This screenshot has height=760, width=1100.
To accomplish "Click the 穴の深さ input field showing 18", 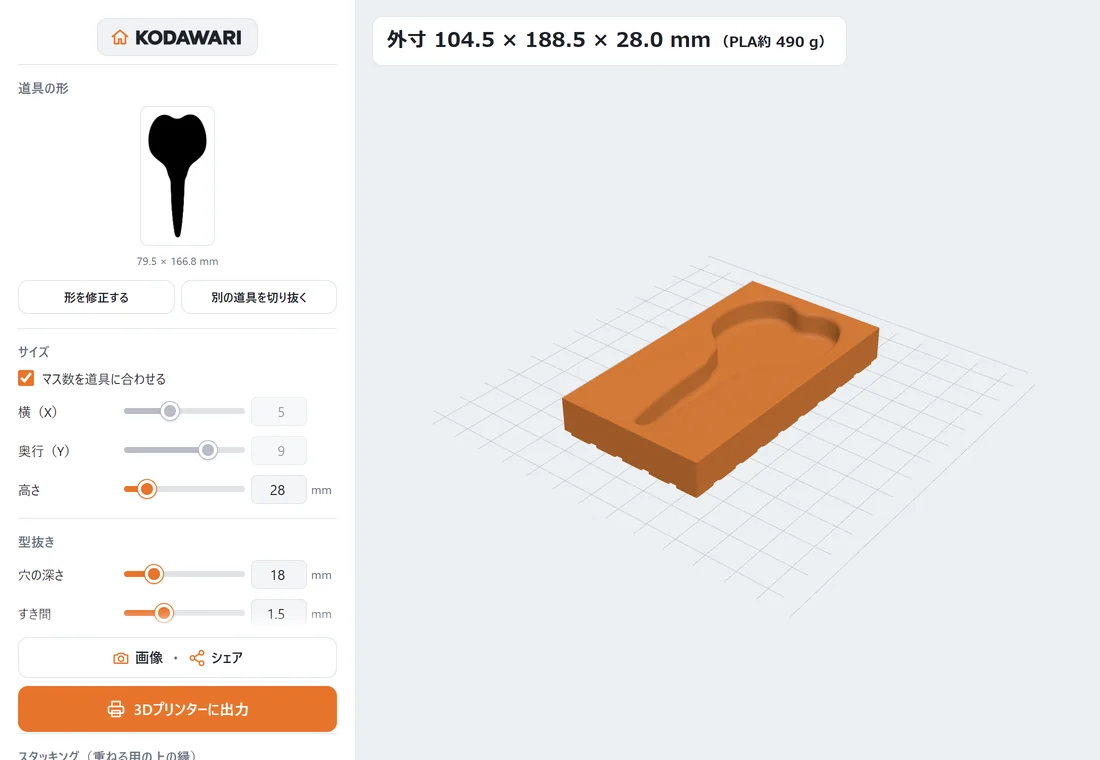I will (279, 575).
